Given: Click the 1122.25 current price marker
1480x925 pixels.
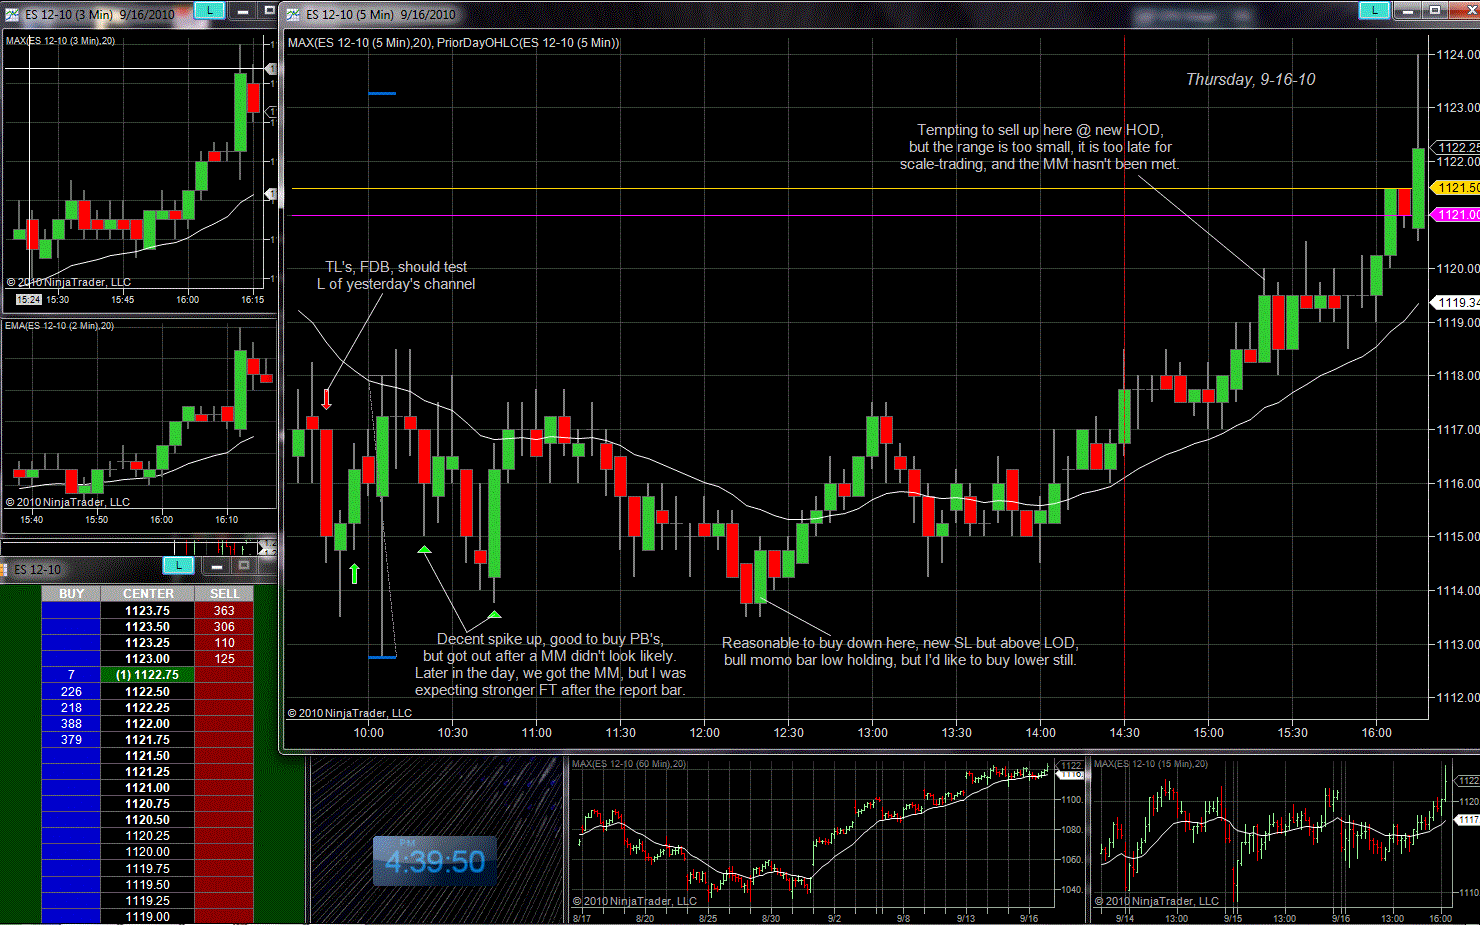Looking at the screenshot, I should coord(1458,147).
